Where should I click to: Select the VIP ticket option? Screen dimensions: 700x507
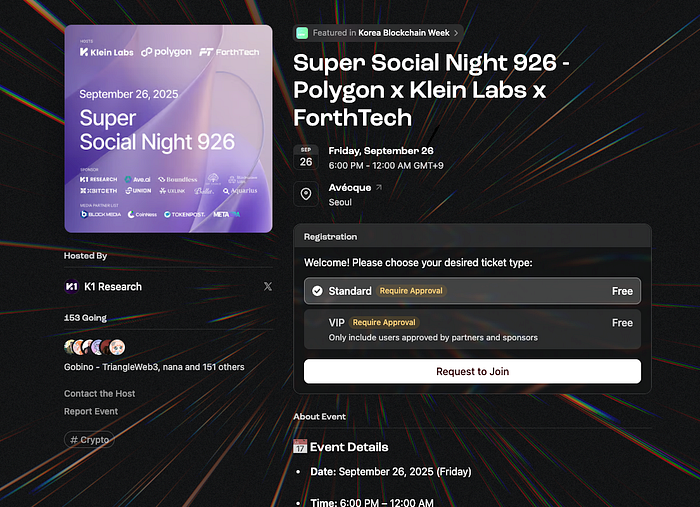point(472,329)
